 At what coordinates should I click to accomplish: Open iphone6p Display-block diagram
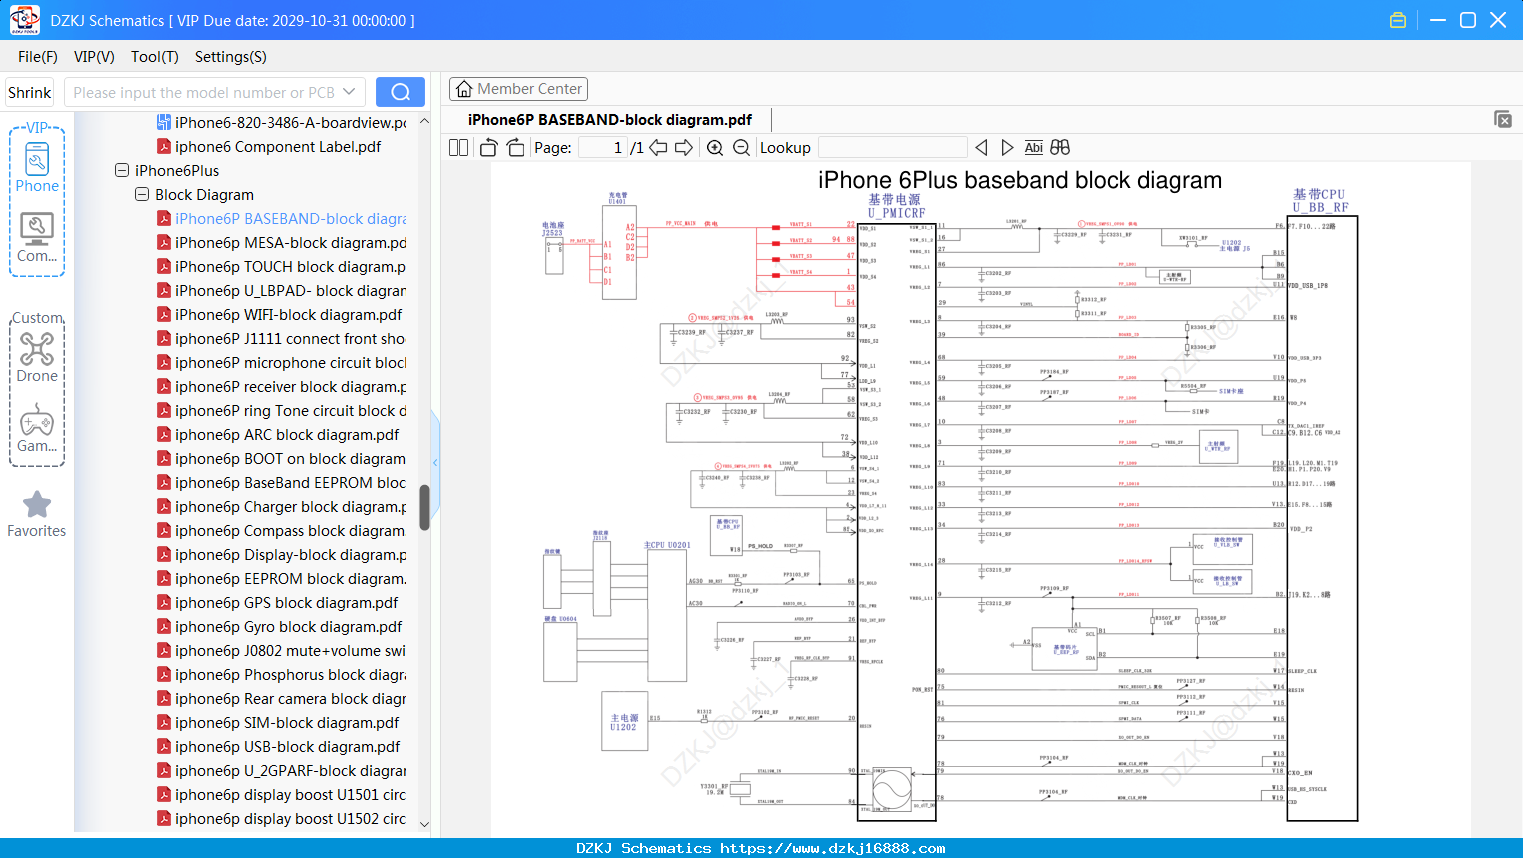(290, 554)
